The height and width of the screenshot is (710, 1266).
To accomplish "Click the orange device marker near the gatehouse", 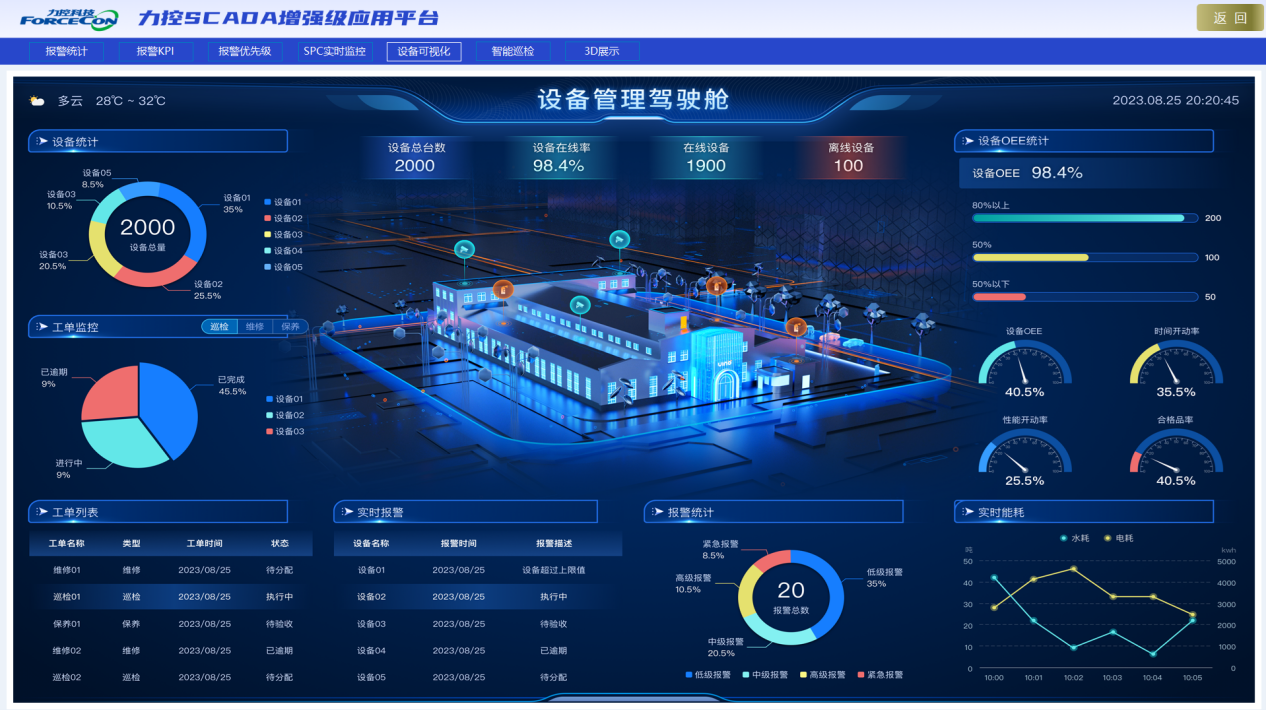I will (796, 326).
